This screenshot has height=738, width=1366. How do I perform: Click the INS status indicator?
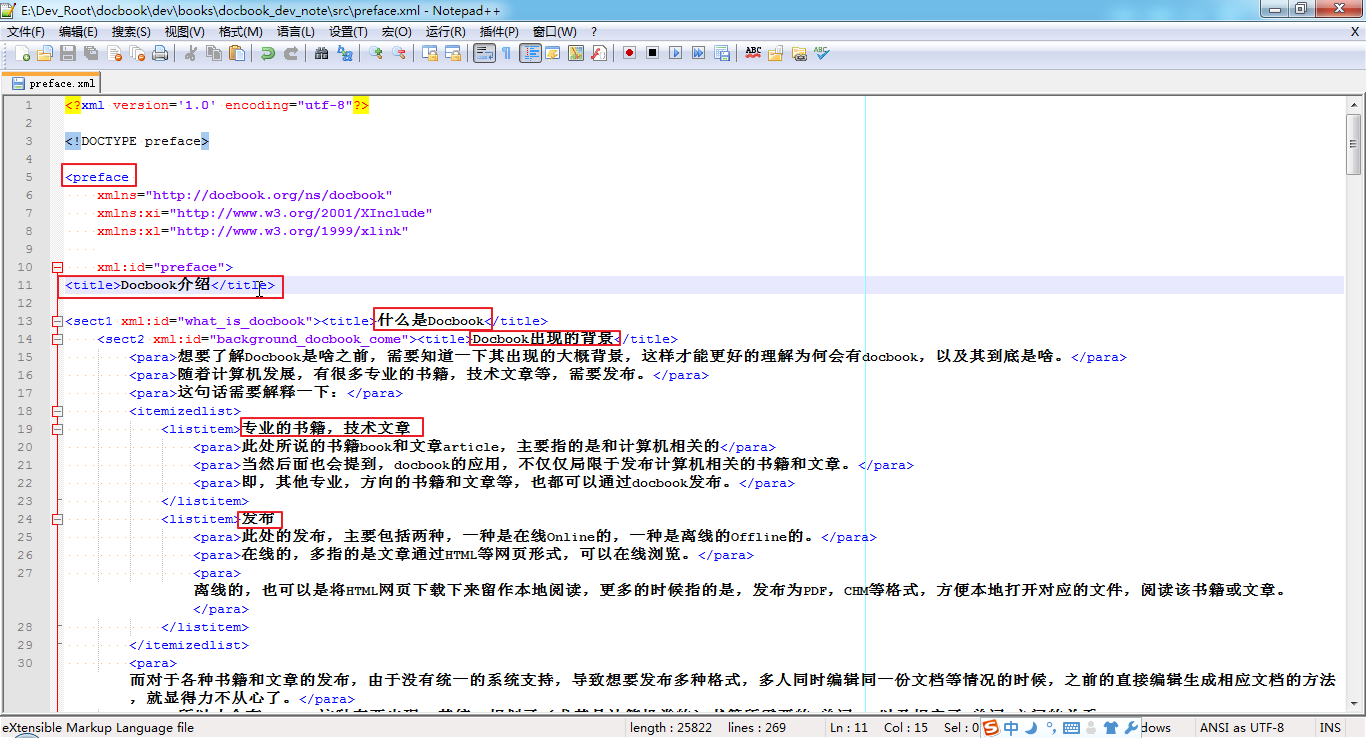click(x=1330, y=727)
